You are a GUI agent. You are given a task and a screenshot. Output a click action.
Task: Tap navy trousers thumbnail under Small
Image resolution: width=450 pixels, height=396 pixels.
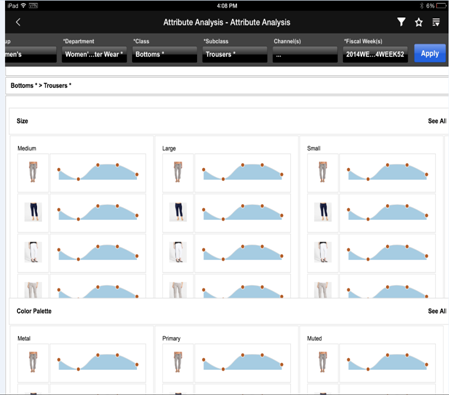pos(322,212)
